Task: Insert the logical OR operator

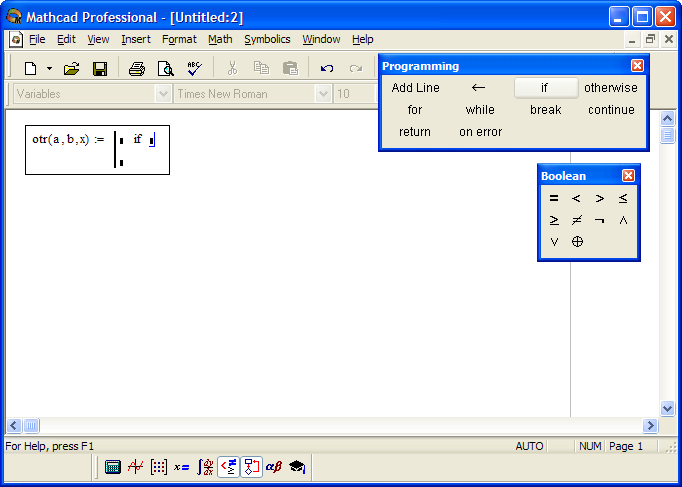Action: [554, 242]
